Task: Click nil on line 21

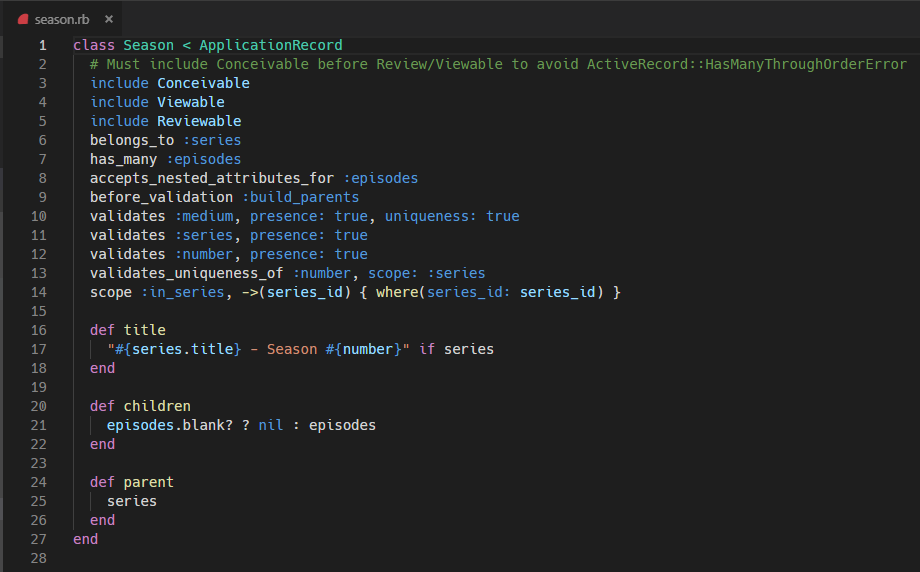Action: (x=270, y=425)
